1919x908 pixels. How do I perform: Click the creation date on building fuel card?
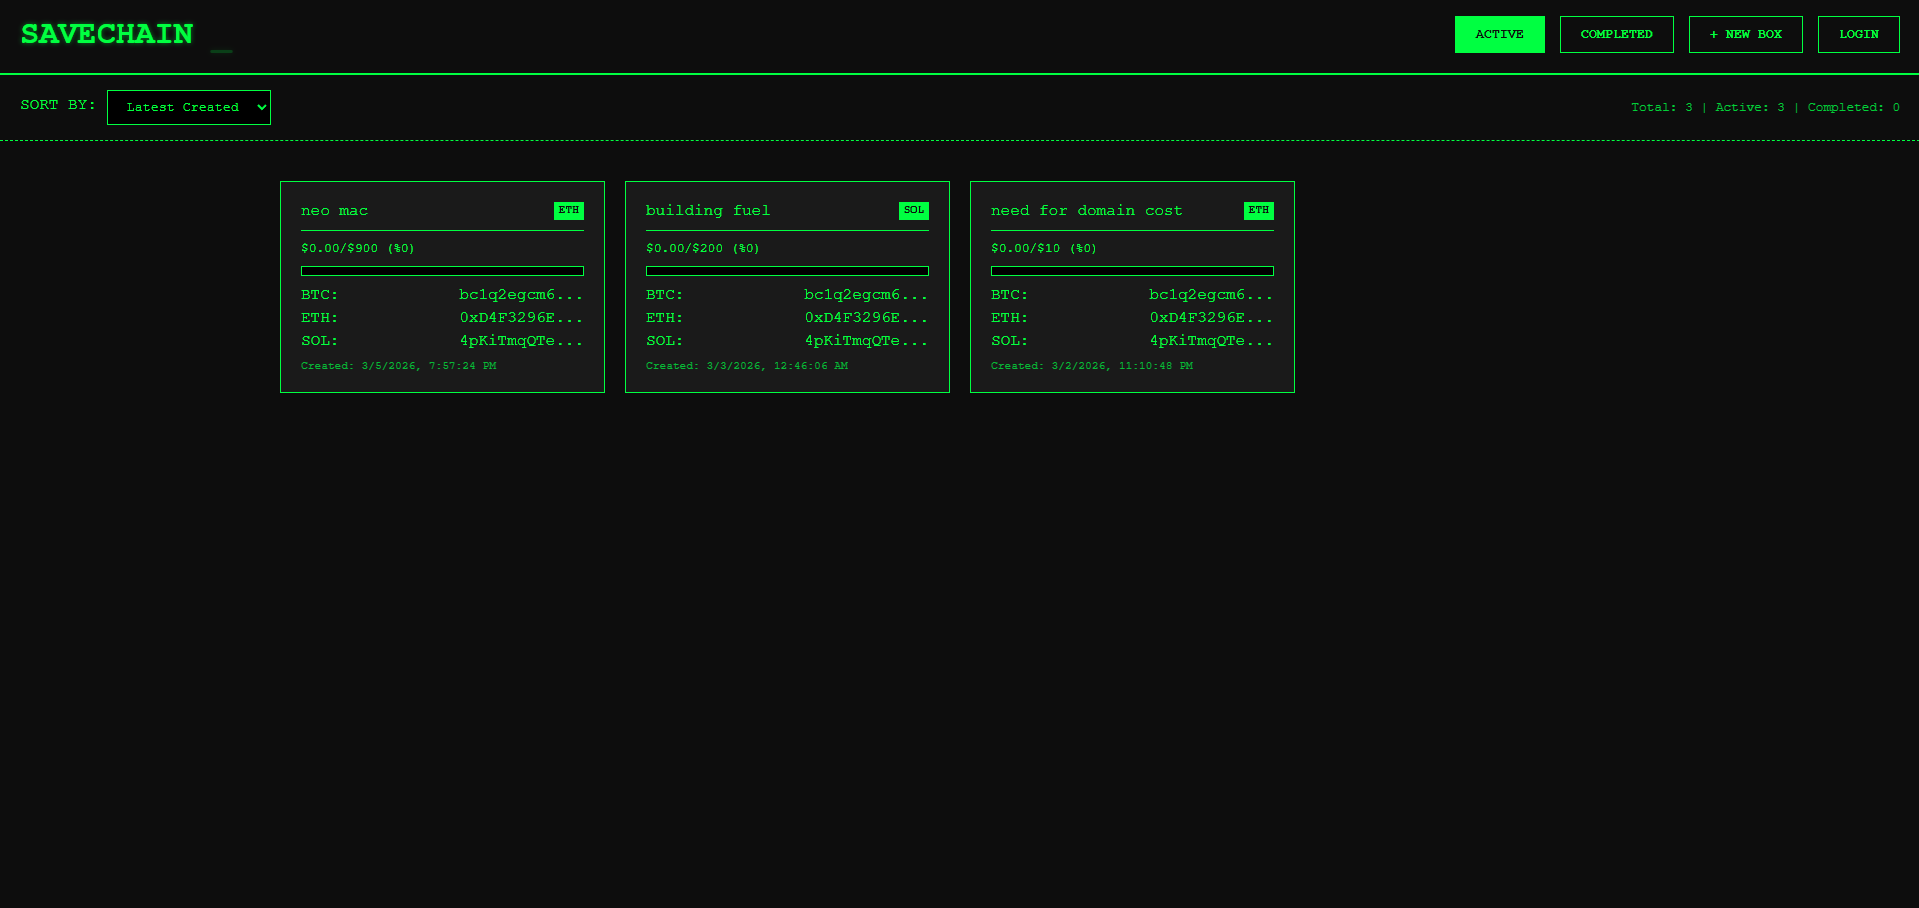[747, 365]
